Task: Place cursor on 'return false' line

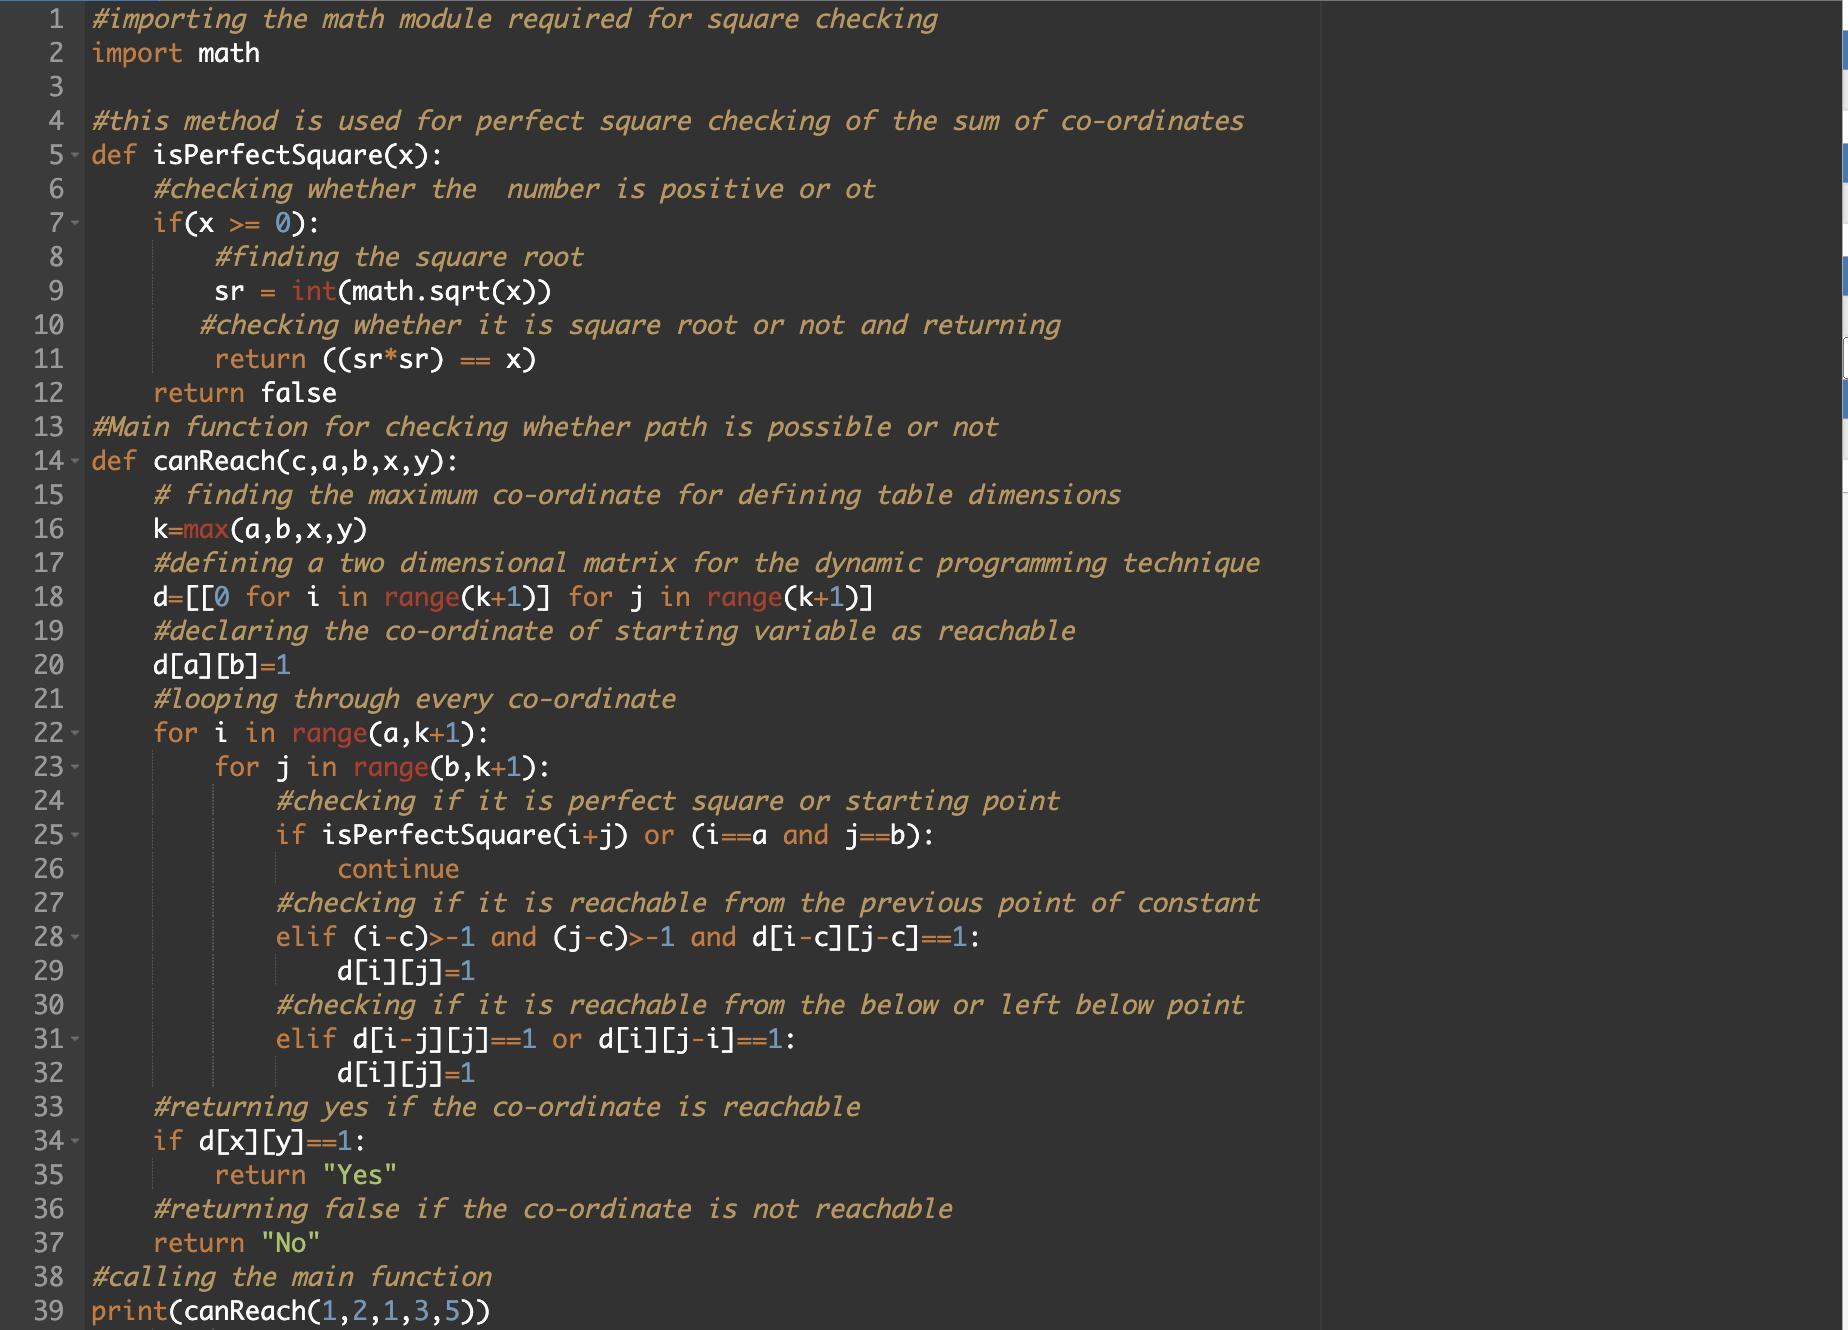Action: pos(244,393)
